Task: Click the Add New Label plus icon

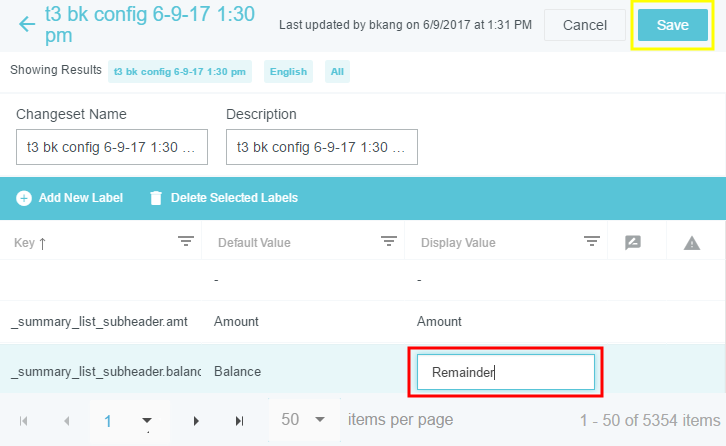Action: (24, 198)
